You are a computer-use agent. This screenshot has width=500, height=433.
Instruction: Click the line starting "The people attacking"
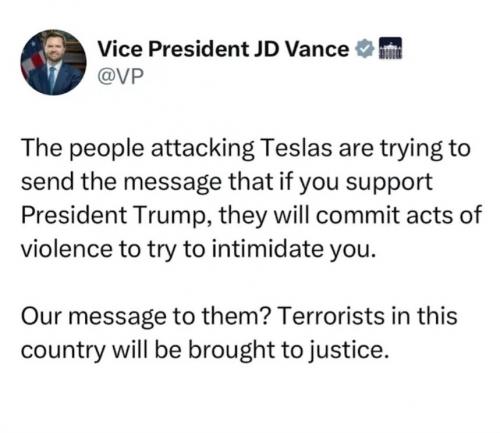pos(246,149)
